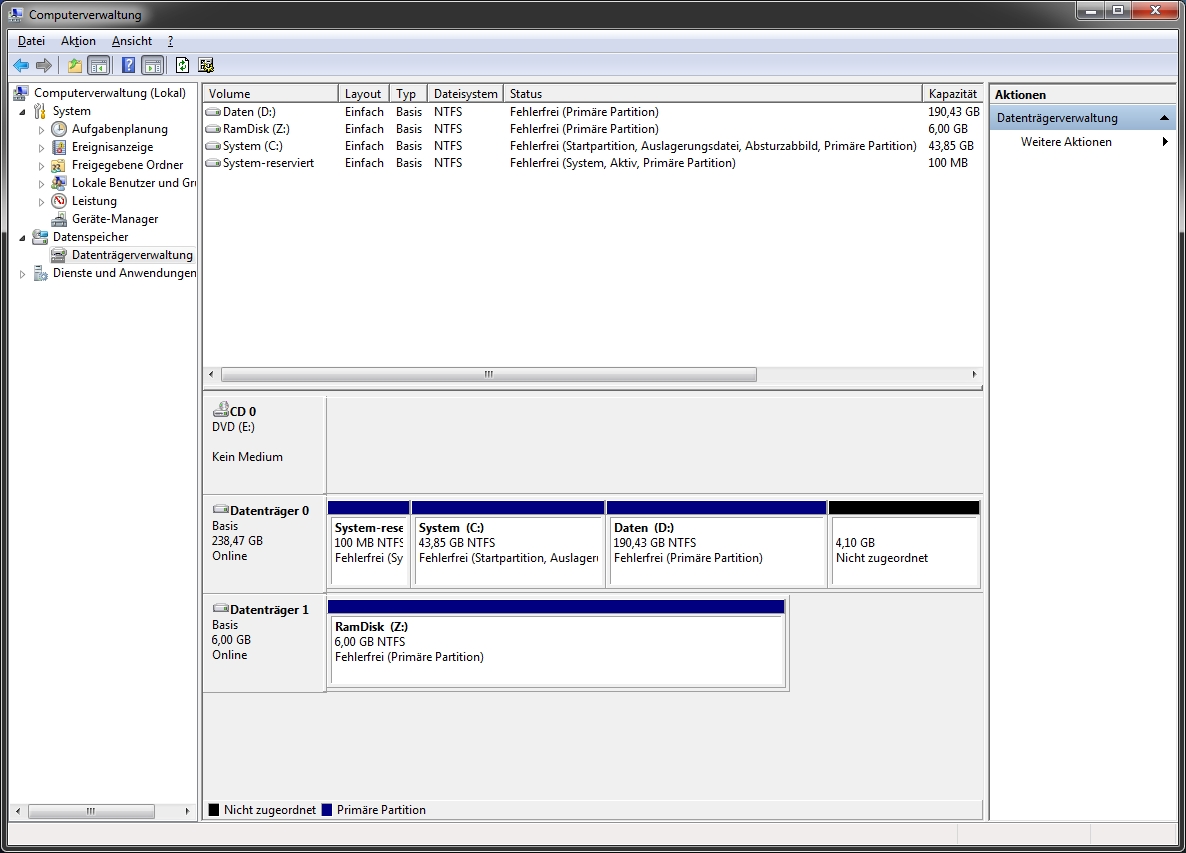The height and width of the screenshot is (853, 1186).
Task: Select the Ereignisanzeige icon in the tree
Action: coord(59,147)
